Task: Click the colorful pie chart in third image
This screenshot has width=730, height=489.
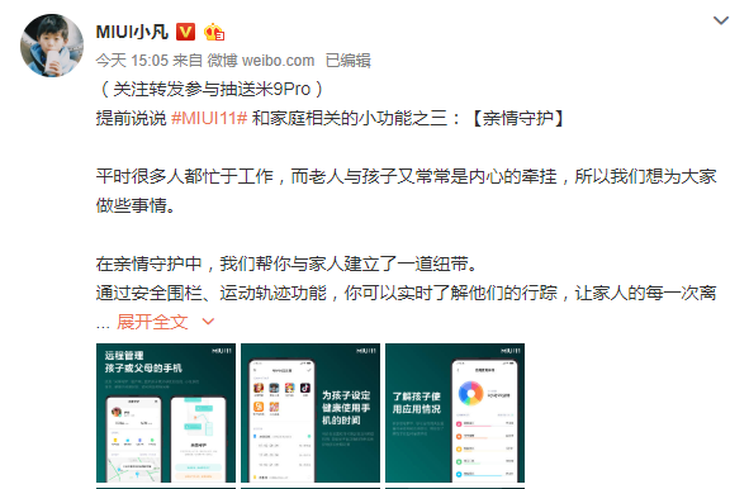Action: pos(471,394)
